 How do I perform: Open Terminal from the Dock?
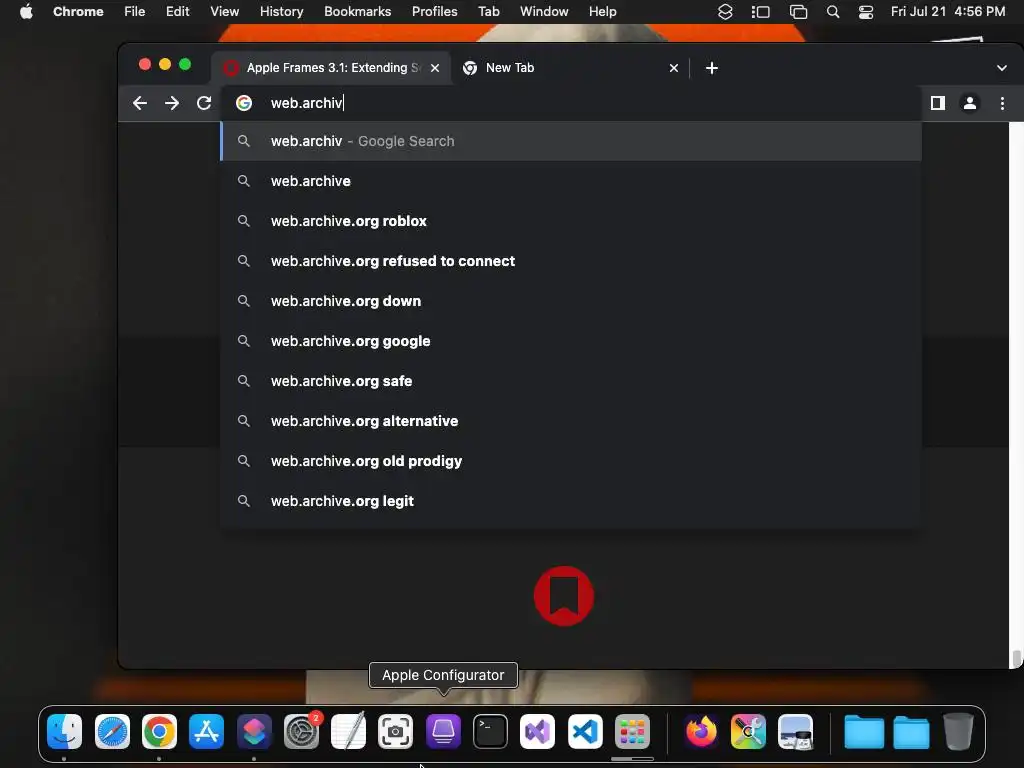(490, 731)
